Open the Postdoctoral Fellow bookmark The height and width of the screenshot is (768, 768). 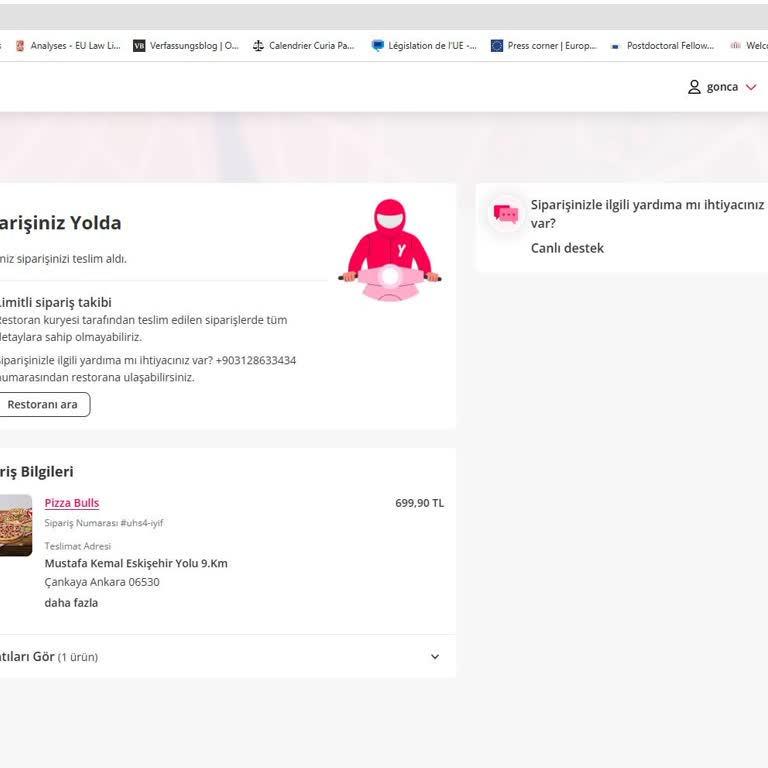(x=662, y=46)
